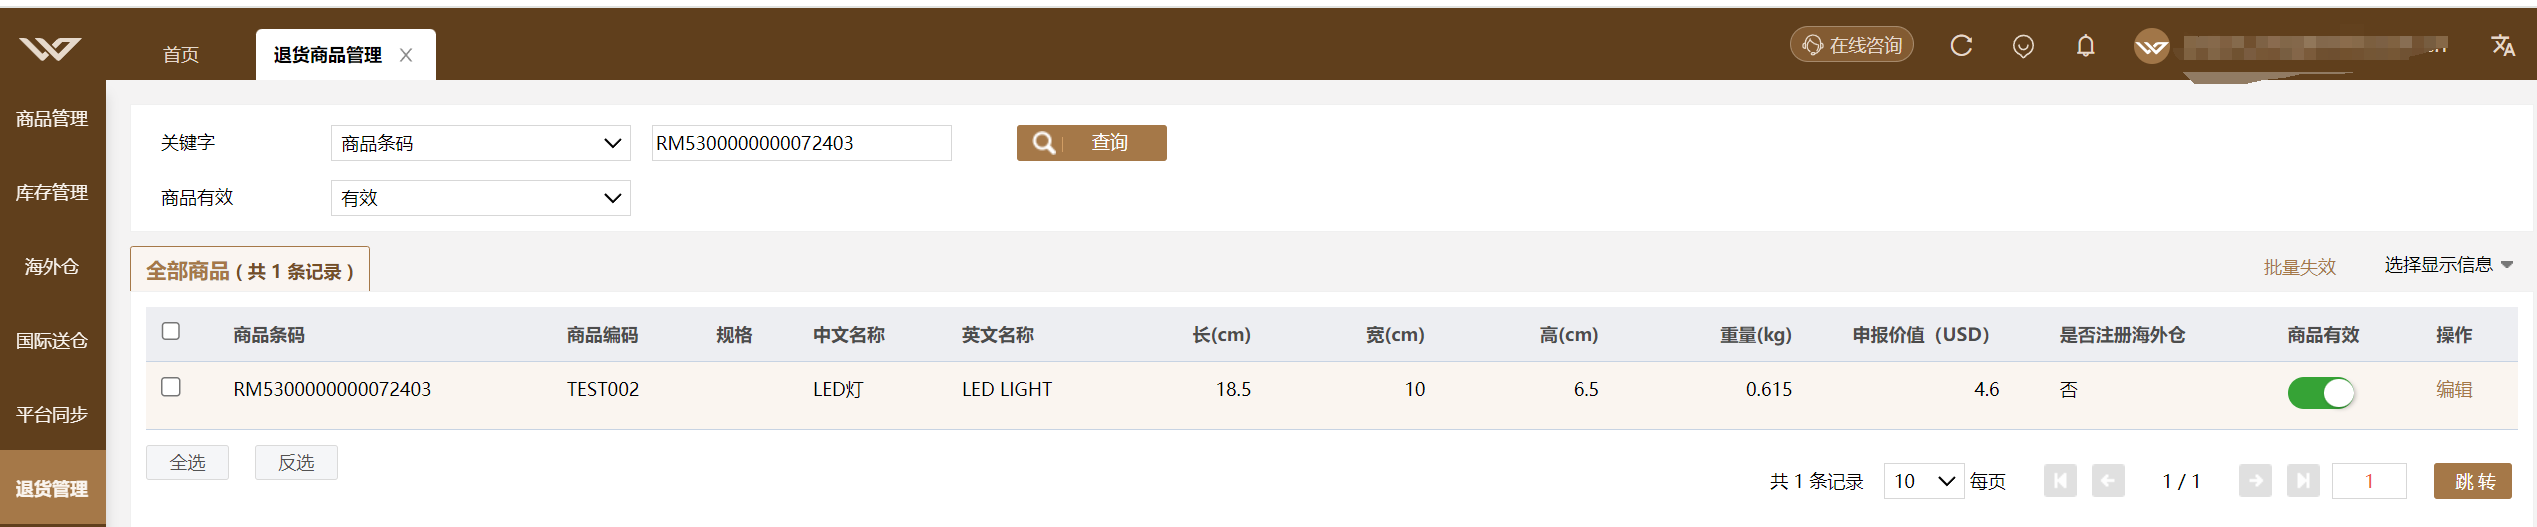Expand the 选择显示信息 dropdown
Image resolution: width=2537 pixels, height=527 pixels.
point(2448,265)
